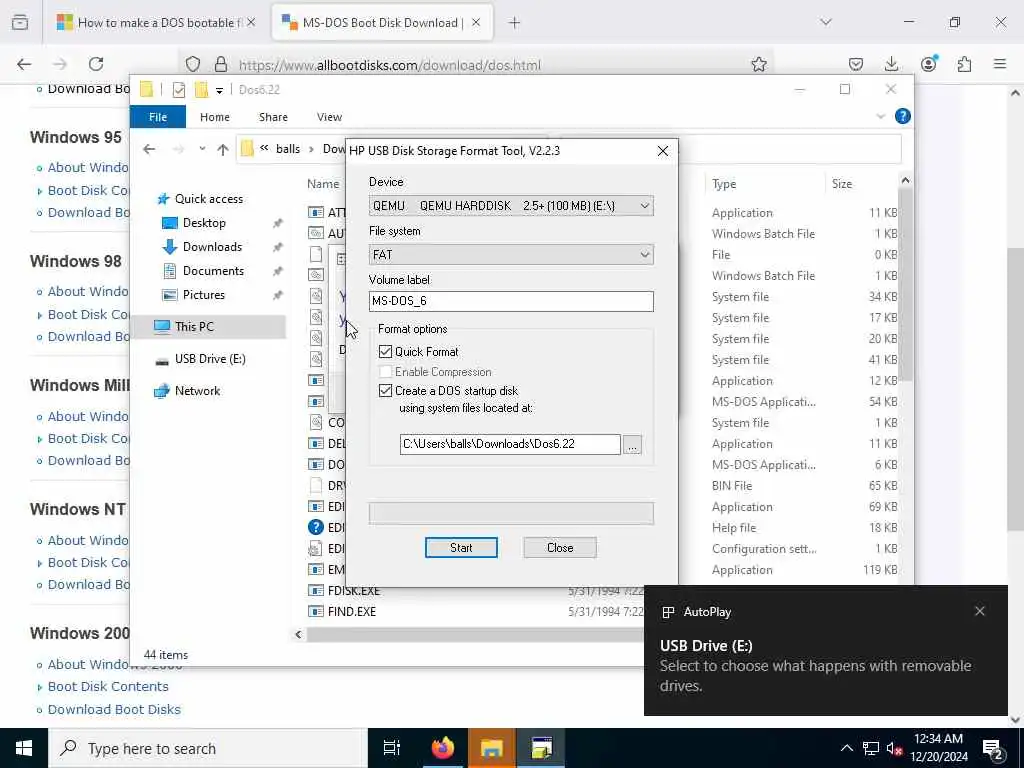Open the File tab in File Explorer

158,117
